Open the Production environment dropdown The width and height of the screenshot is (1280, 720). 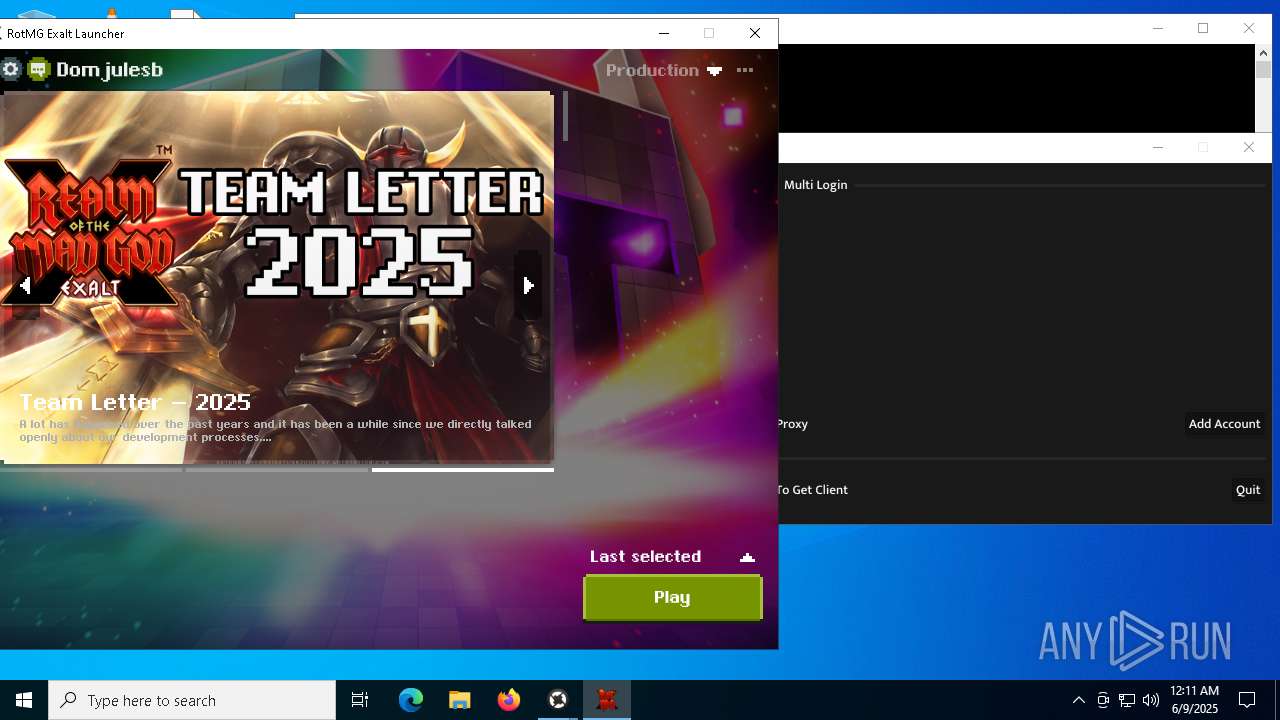(663, 70)
